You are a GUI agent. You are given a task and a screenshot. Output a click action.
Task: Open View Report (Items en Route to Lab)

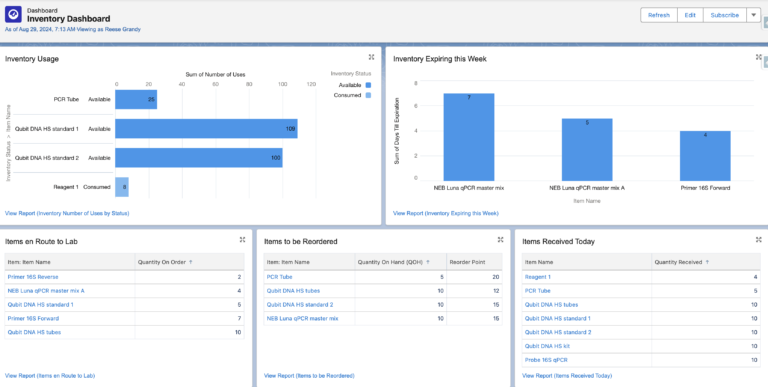coord(50,376)
